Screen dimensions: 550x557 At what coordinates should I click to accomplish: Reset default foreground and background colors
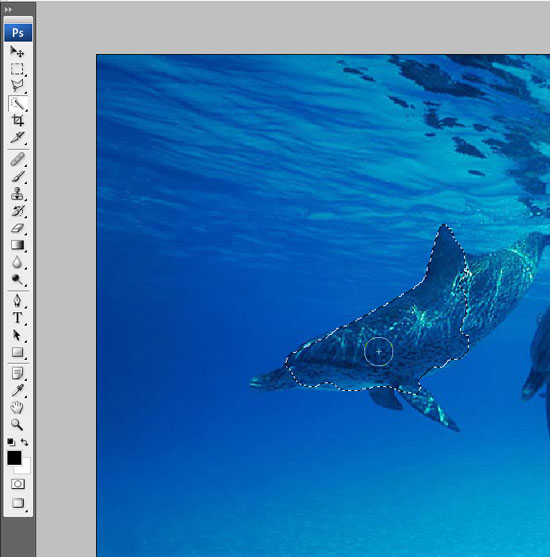click(x=11, y=442)
